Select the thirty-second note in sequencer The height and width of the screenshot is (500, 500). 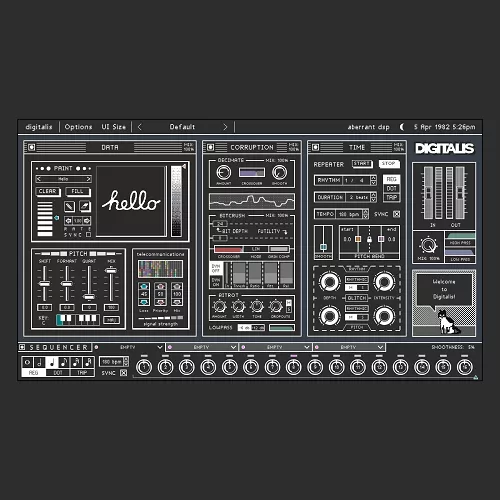[88, 362]
